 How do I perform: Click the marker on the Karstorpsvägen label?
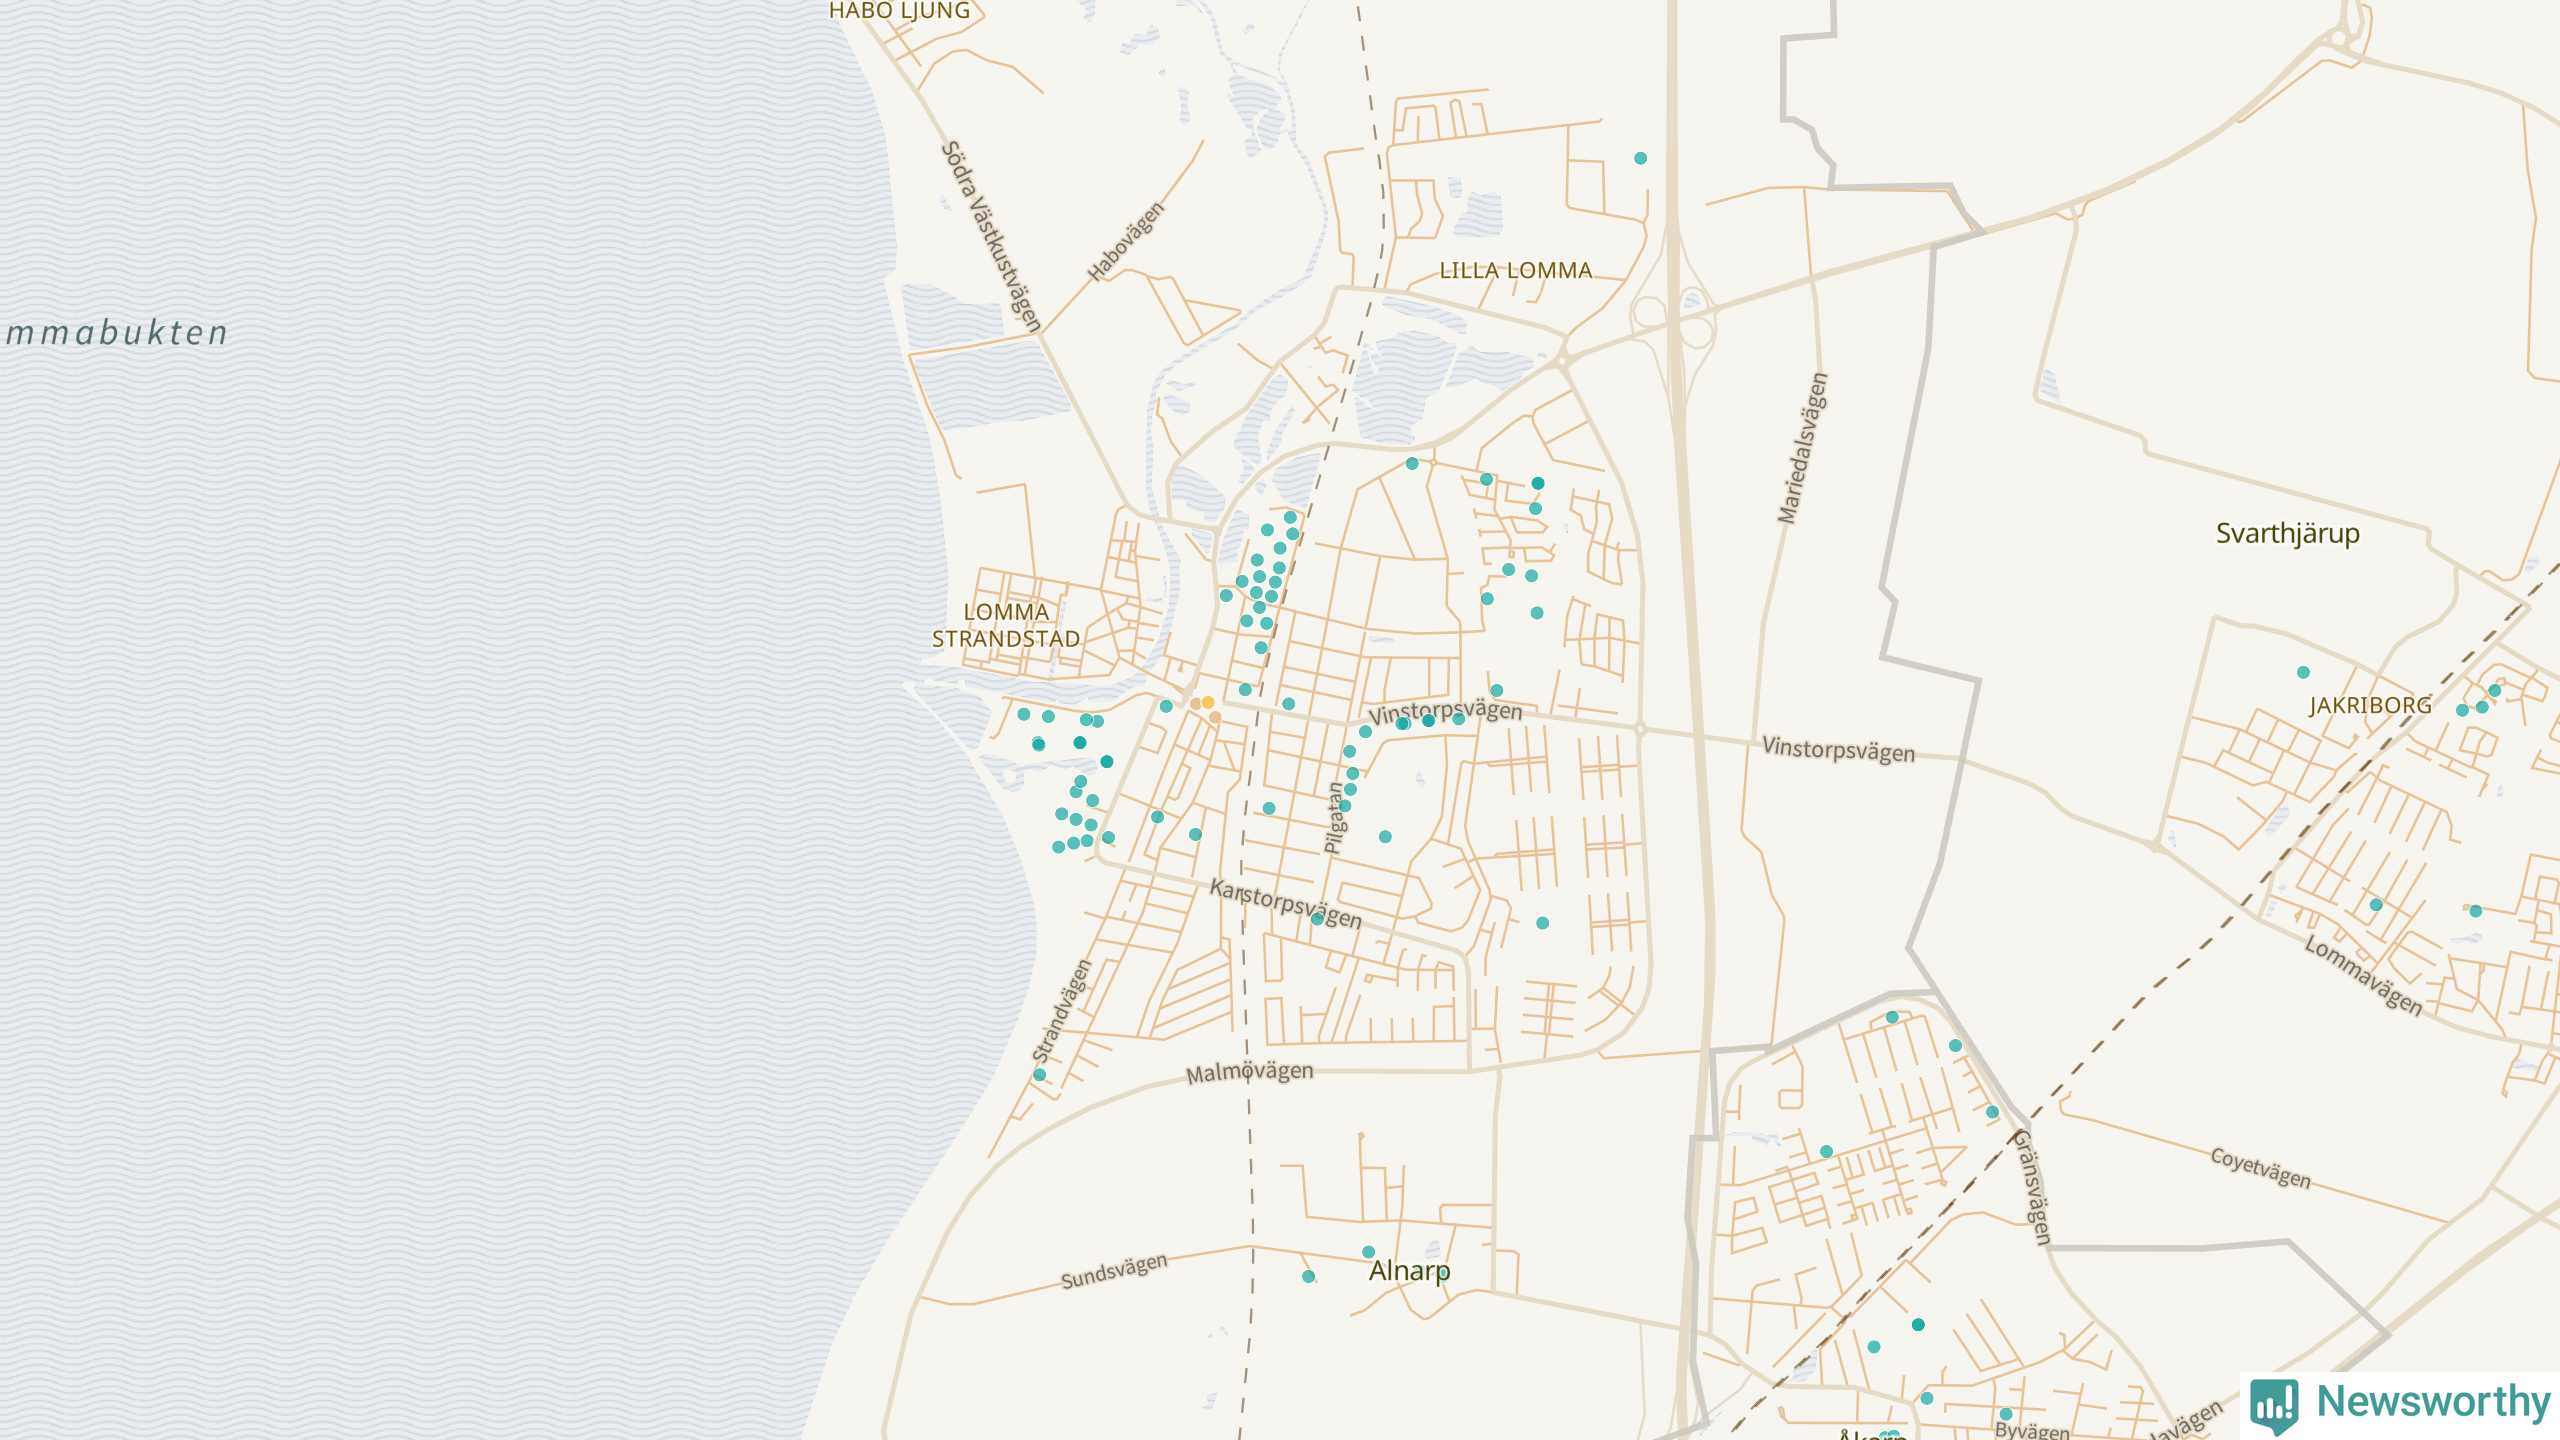(1317, 919)
